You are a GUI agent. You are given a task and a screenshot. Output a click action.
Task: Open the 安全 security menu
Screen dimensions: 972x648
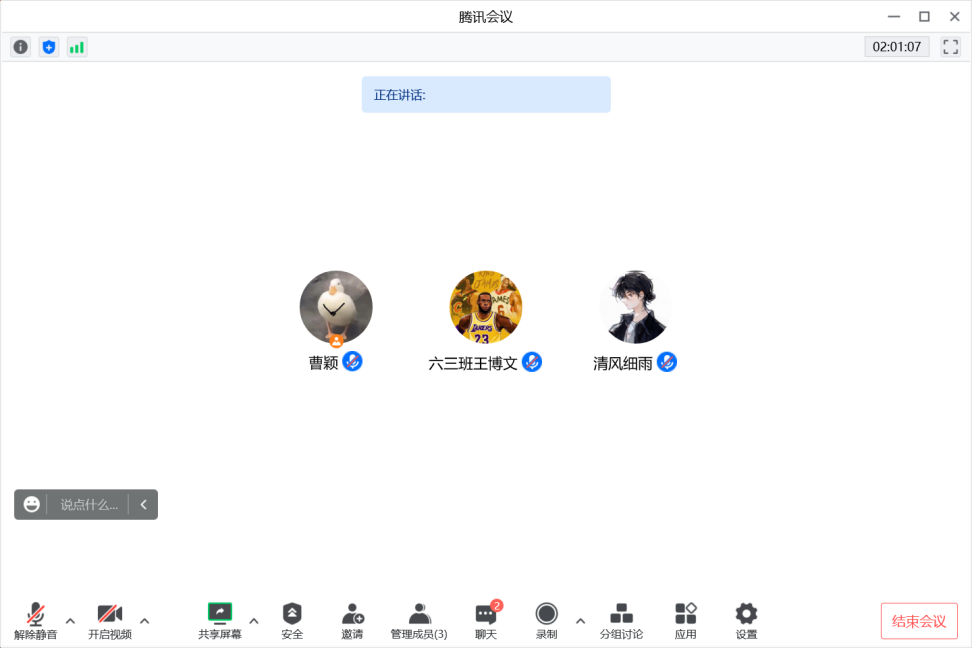click(292, 621)
